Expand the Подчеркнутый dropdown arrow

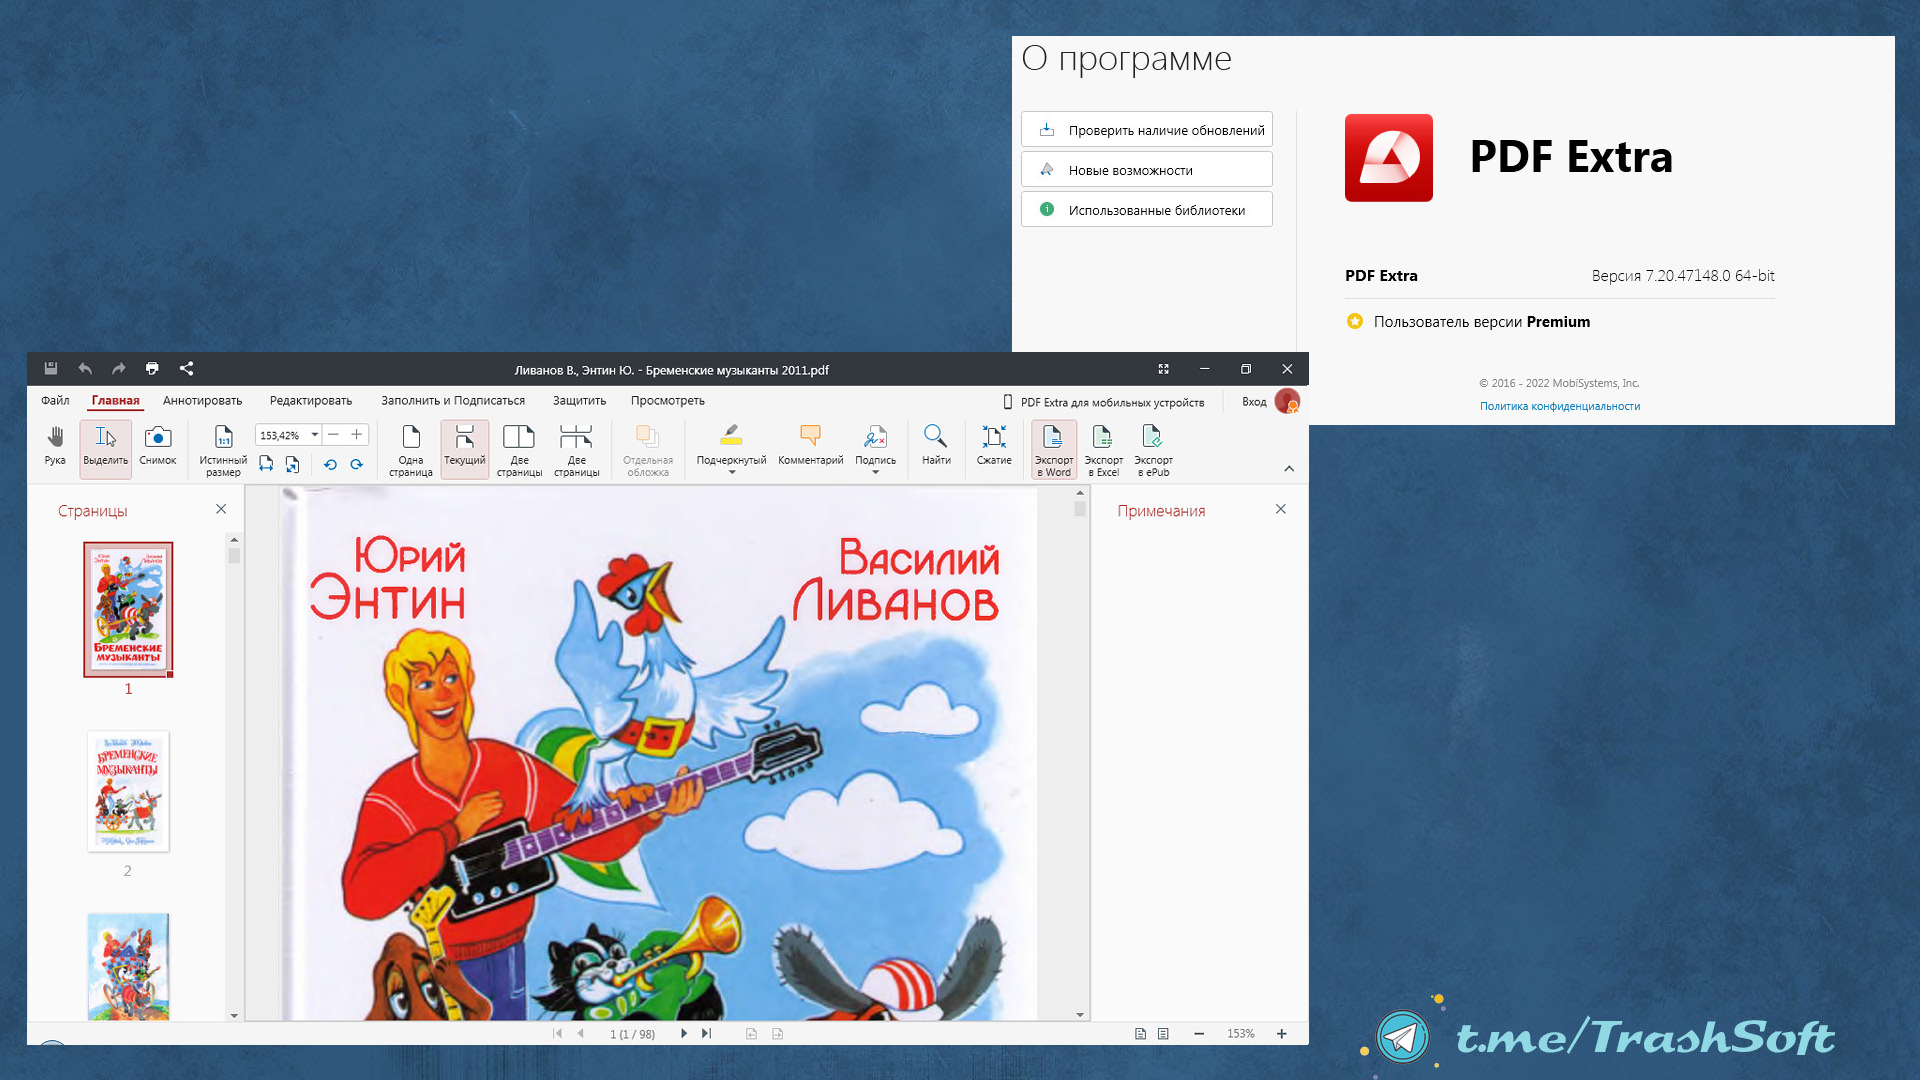coord(731,473)
